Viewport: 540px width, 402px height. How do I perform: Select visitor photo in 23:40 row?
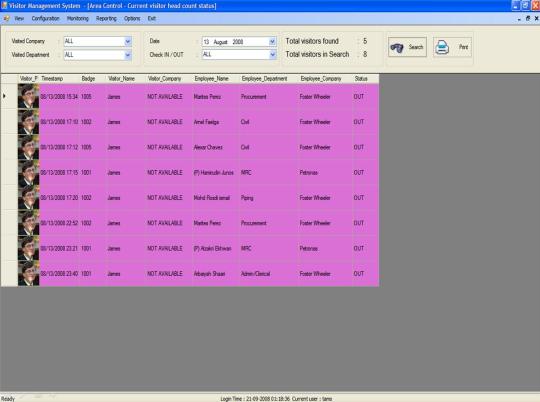pyautogui.click(x=29, y=274)
